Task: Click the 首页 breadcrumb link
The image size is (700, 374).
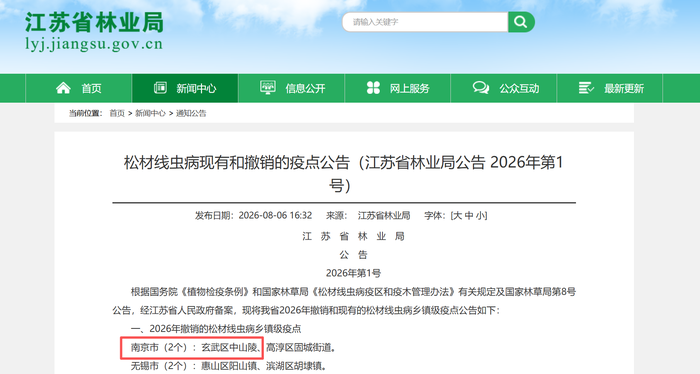Action: [x=117, y=113]
